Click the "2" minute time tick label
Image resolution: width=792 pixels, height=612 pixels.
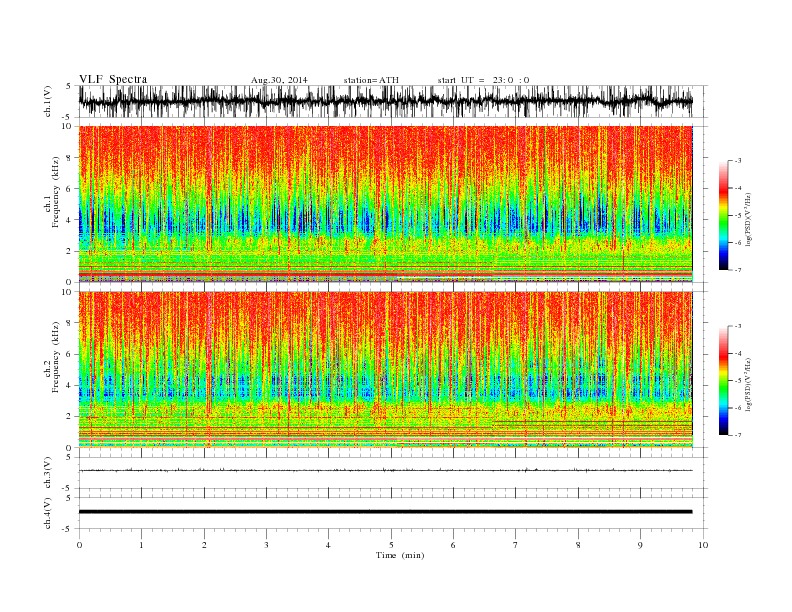coord(204,545)
